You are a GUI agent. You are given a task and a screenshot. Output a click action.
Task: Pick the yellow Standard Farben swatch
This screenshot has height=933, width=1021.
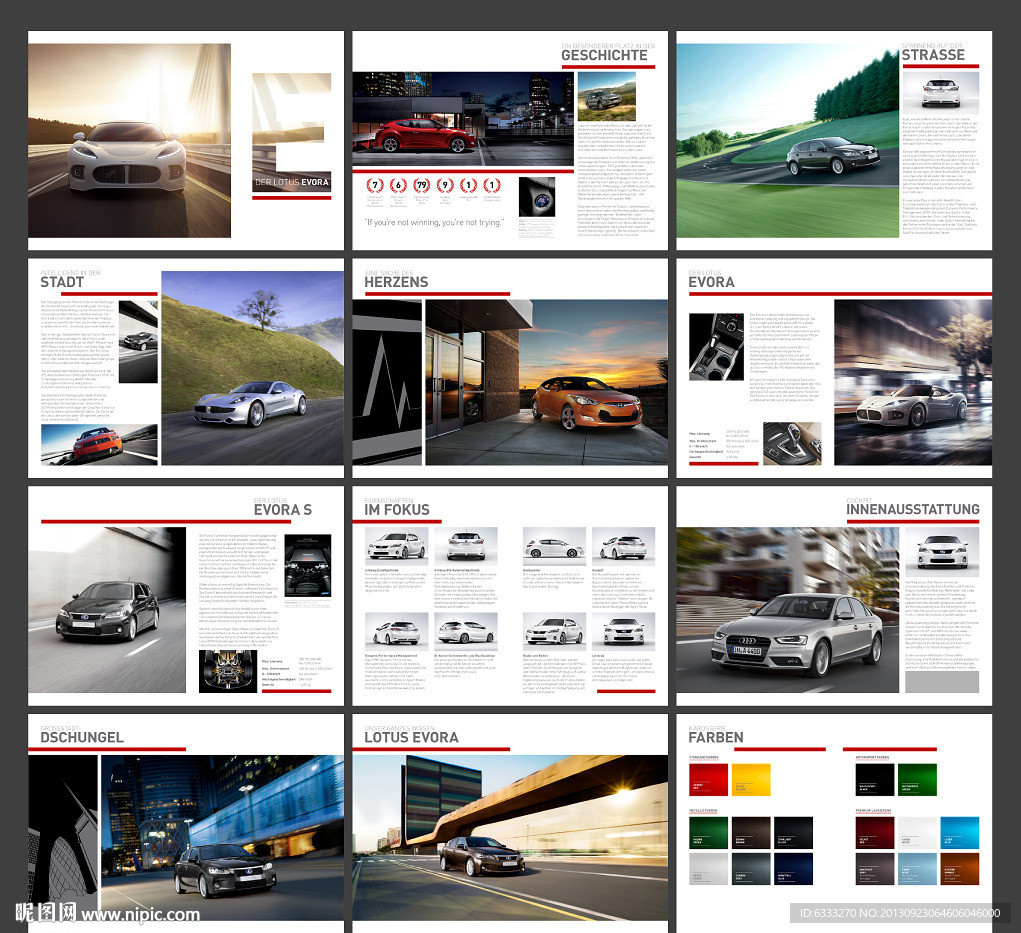point(751,779)
